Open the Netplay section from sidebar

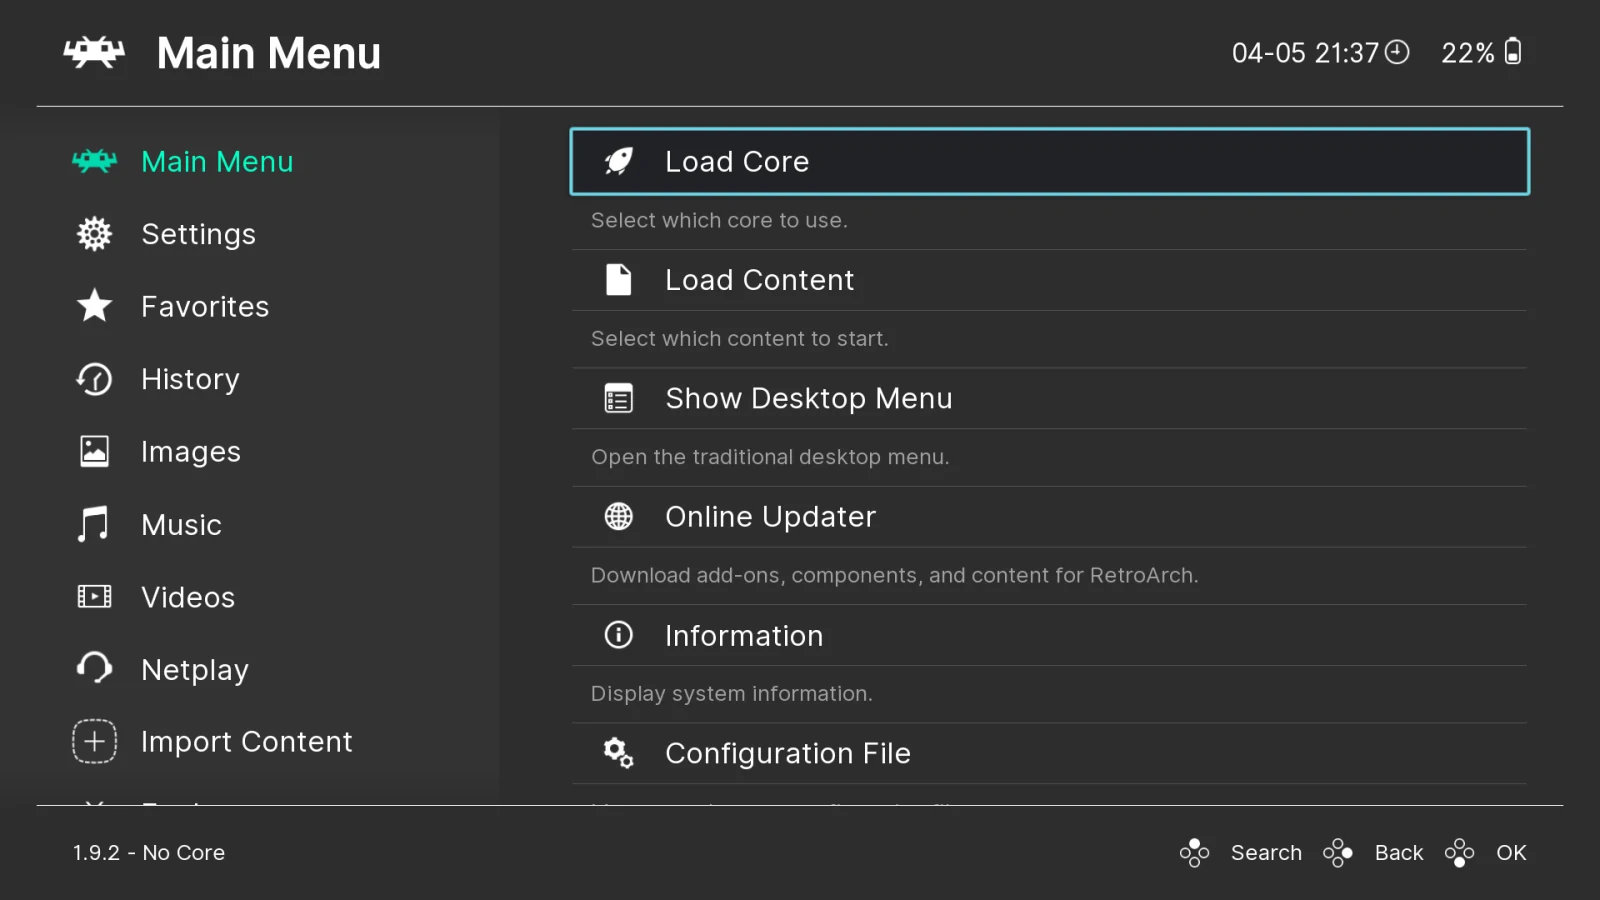click(x=195, y=669)
